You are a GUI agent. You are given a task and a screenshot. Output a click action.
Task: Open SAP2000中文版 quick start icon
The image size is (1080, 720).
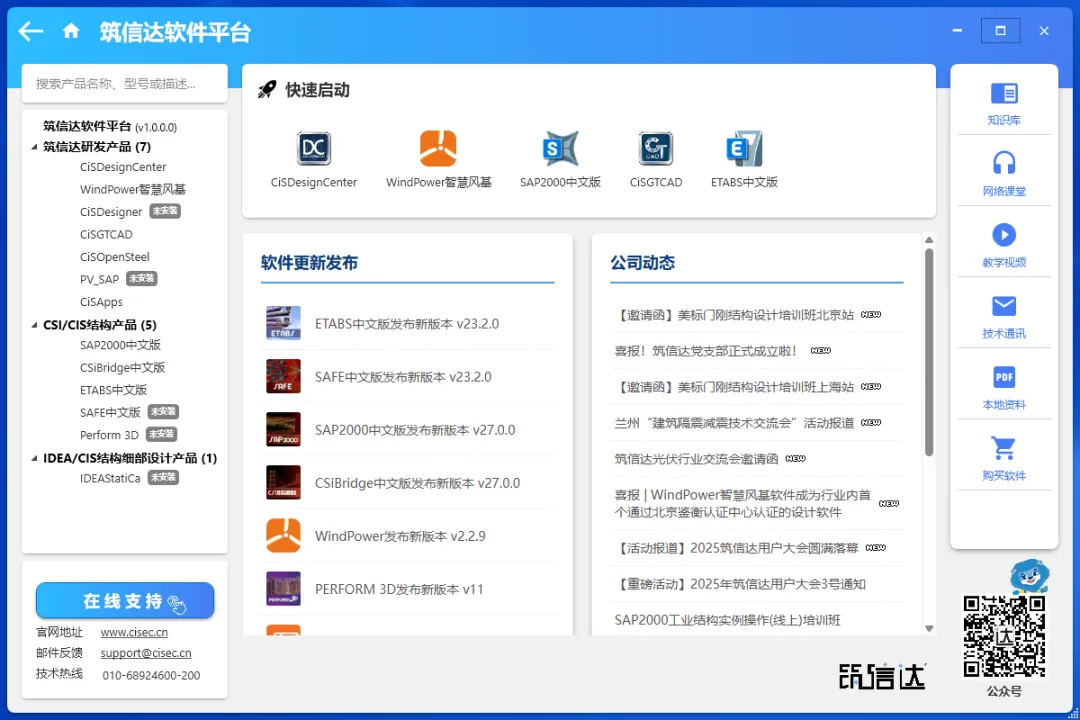coord(560,149)
